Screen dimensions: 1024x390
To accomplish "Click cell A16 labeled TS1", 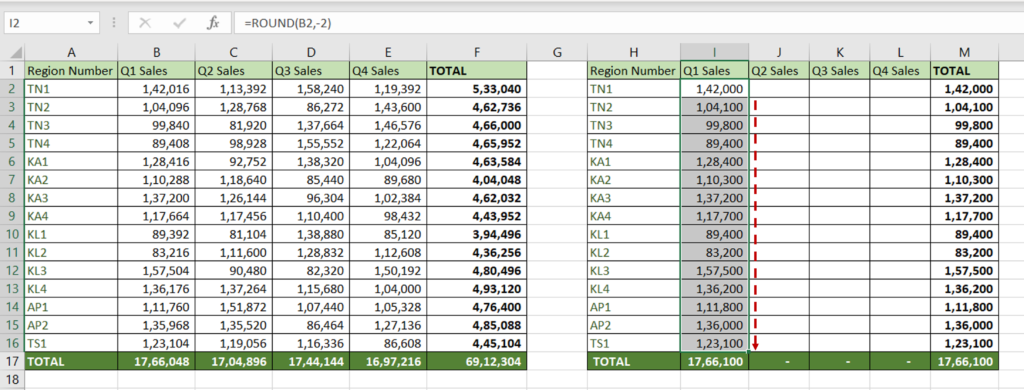I will (x=71, y=343).
